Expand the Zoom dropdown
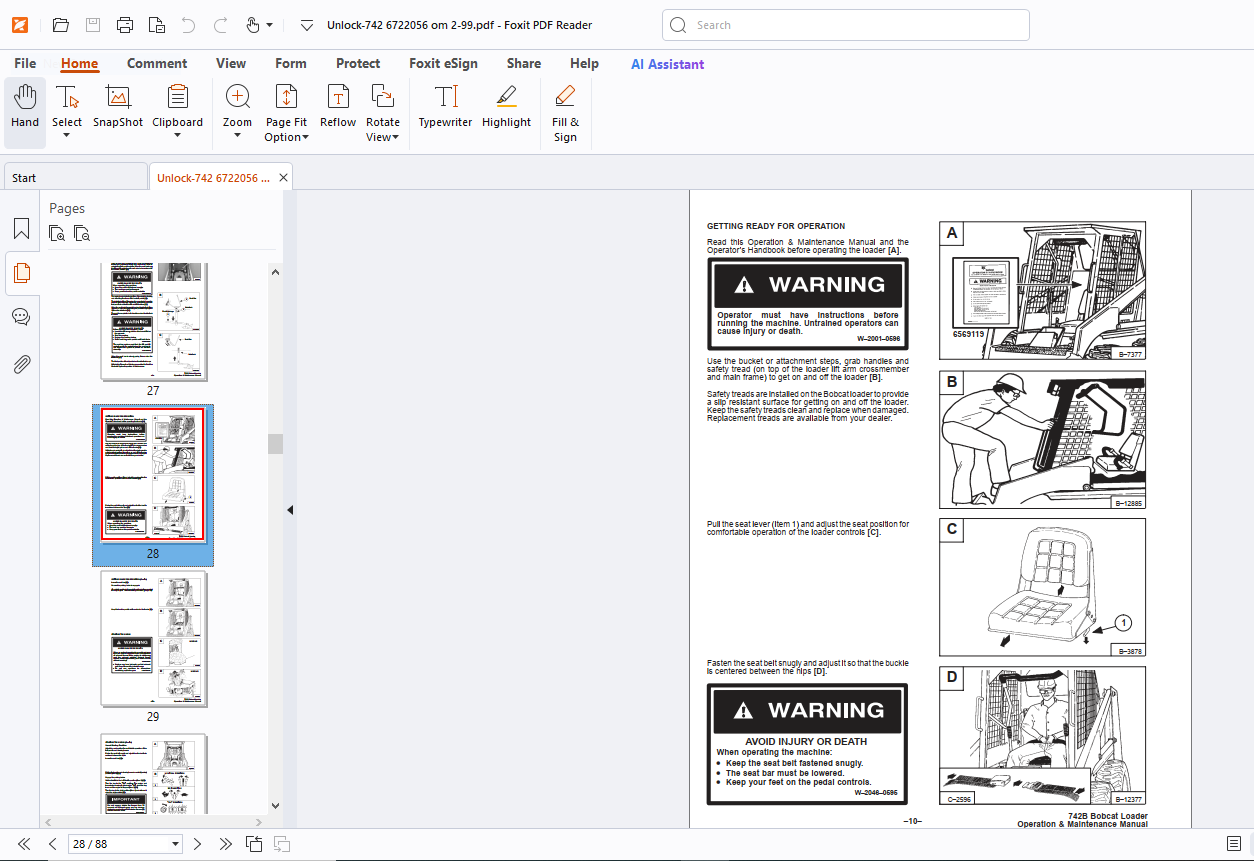 click(x=238, y=137)
